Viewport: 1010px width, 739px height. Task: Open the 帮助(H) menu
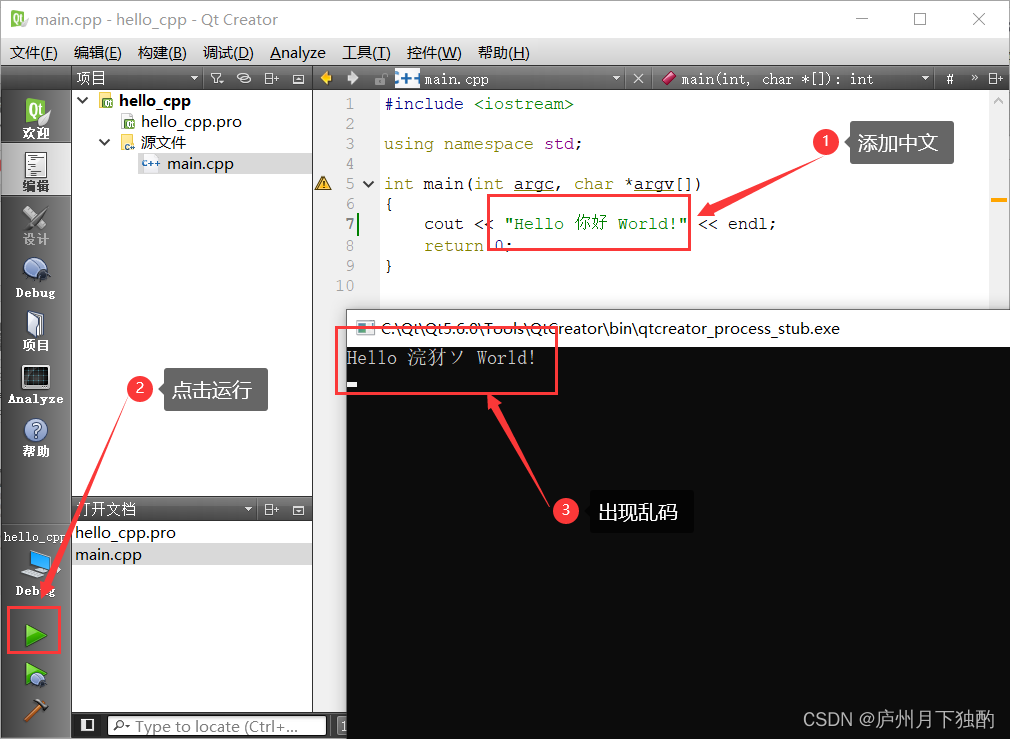(503, 53)
